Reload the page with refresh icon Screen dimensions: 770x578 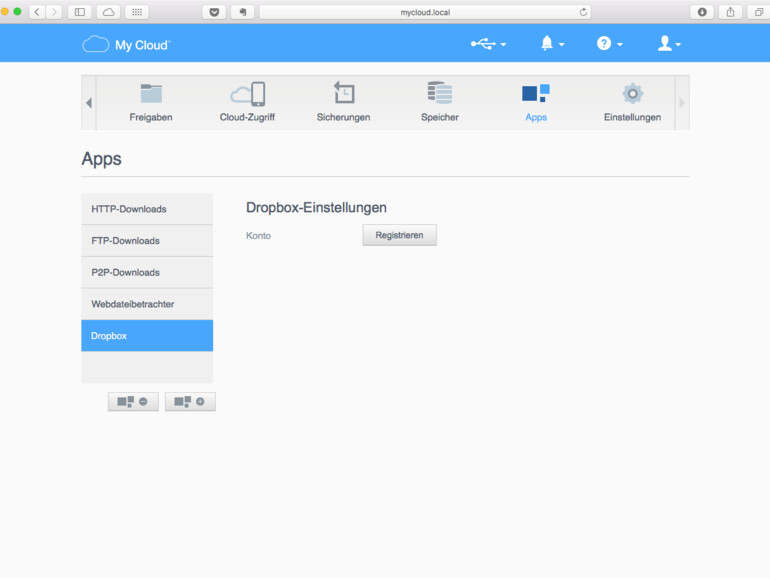tap(583, 12)
